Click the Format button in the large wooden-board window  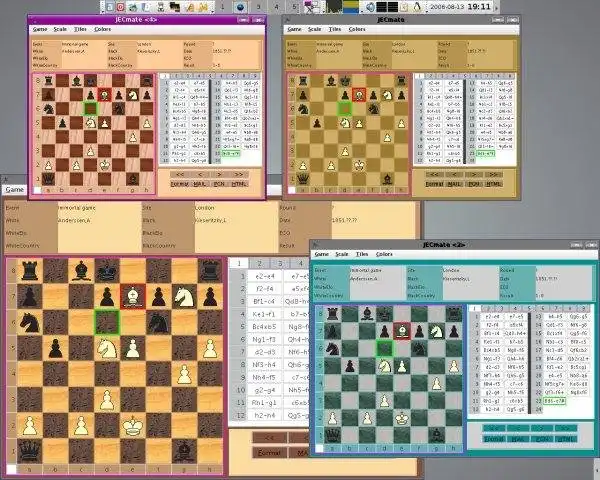pos(269,453)
